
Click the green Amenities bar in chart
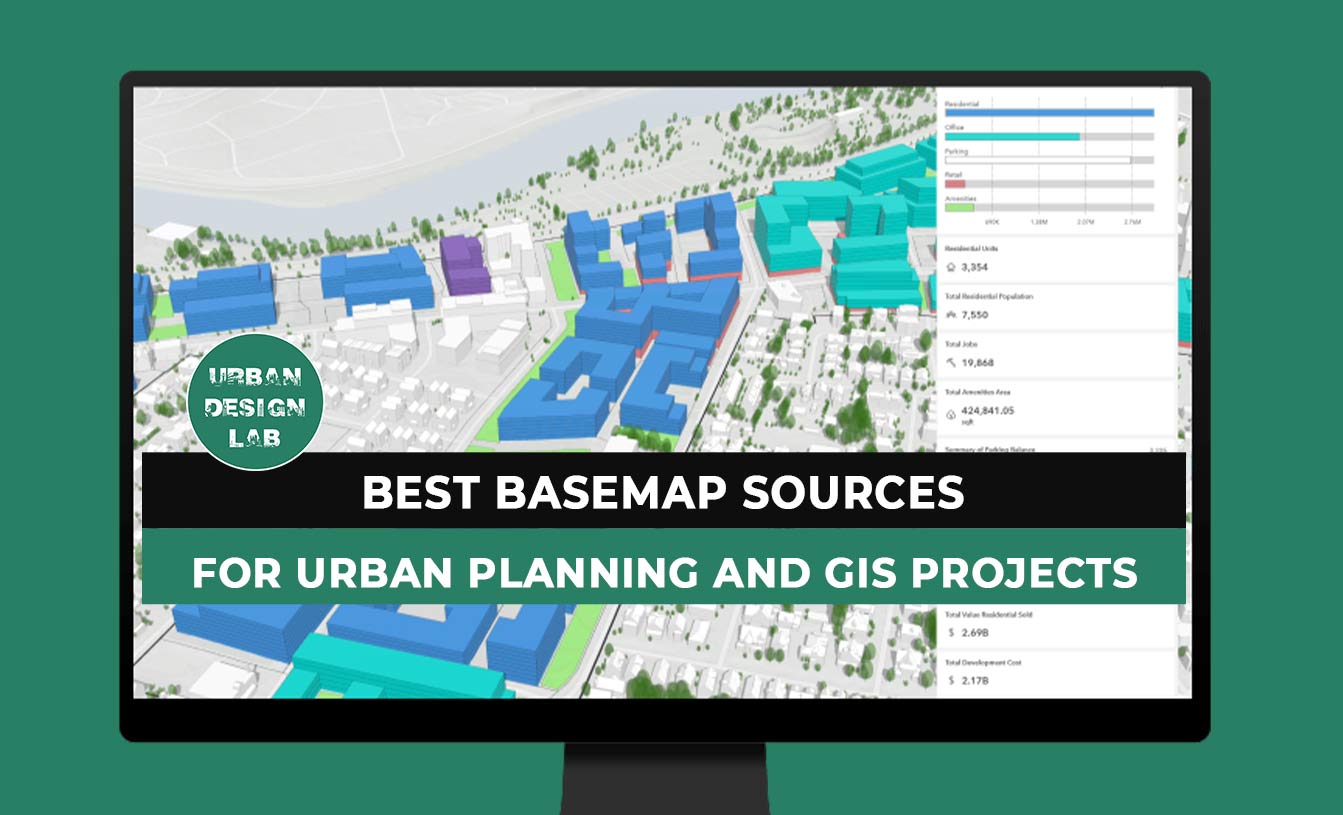[959, 208]
